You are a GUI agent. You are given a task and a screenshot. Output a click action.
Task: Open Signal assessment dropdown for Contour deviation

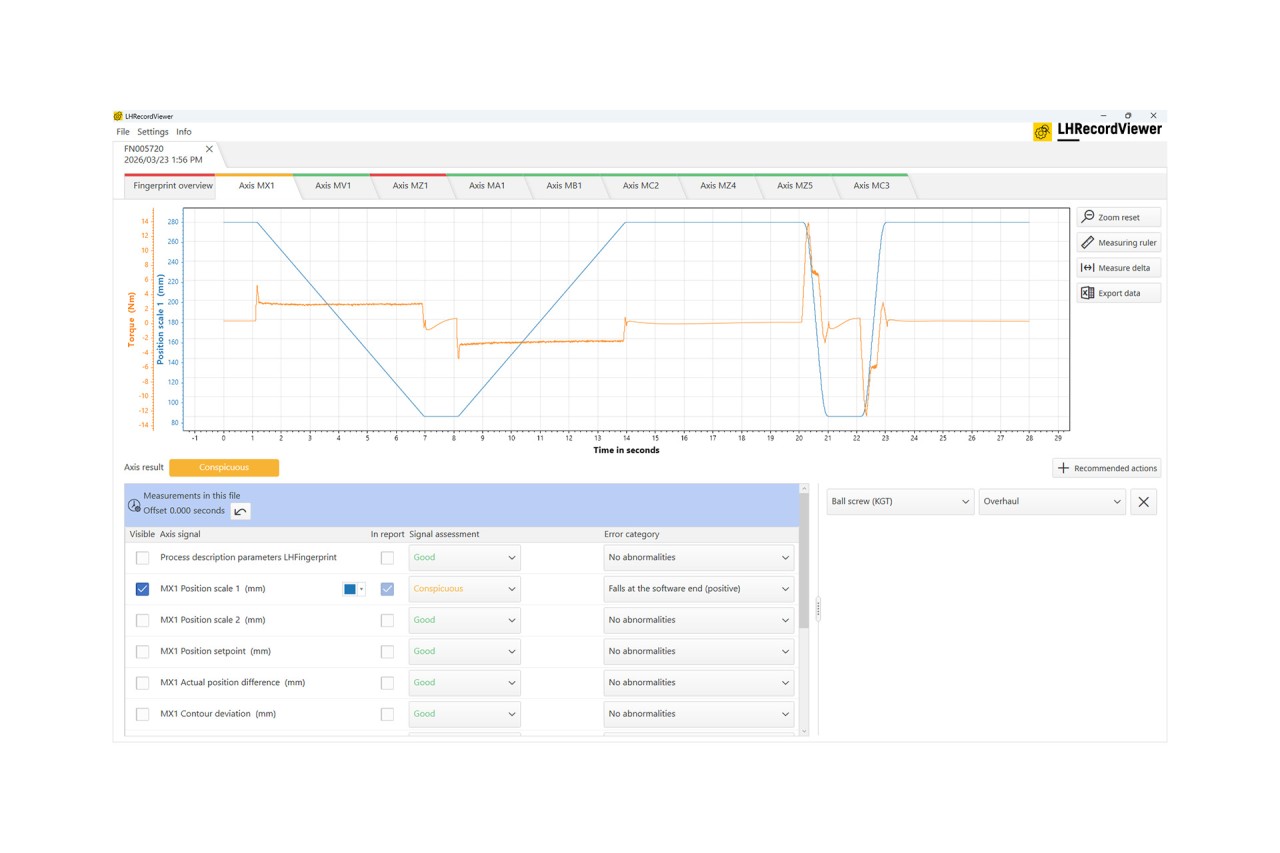464,714
